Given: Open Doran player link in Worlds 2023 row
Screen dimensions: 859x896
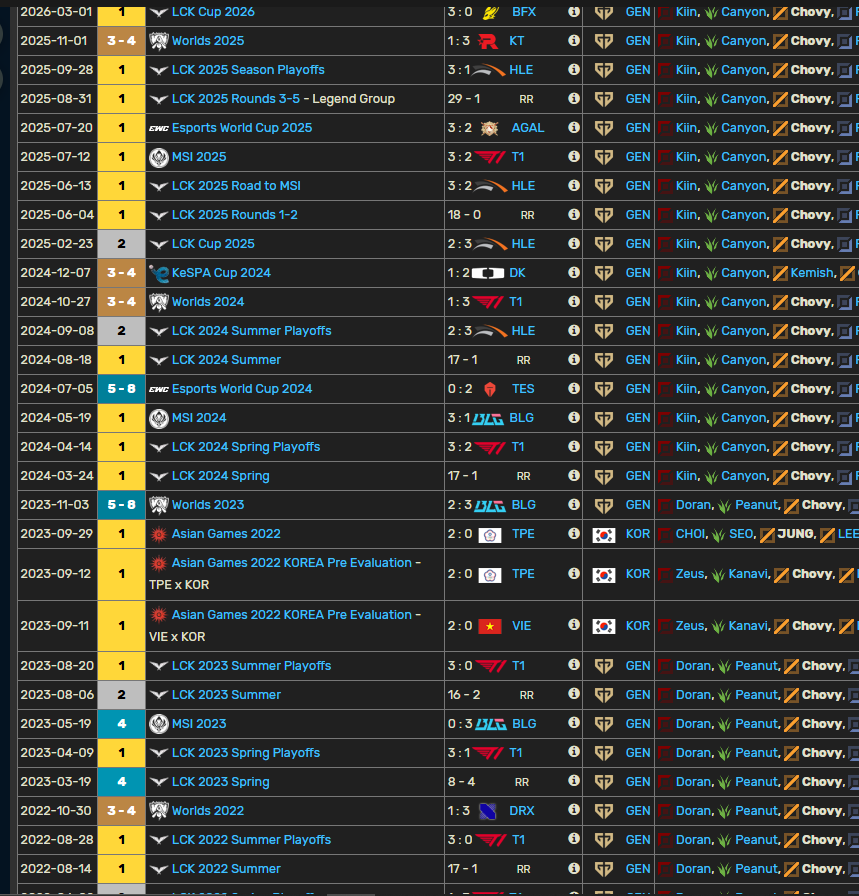Looking at the screenshot, I should tap(694, 505).
